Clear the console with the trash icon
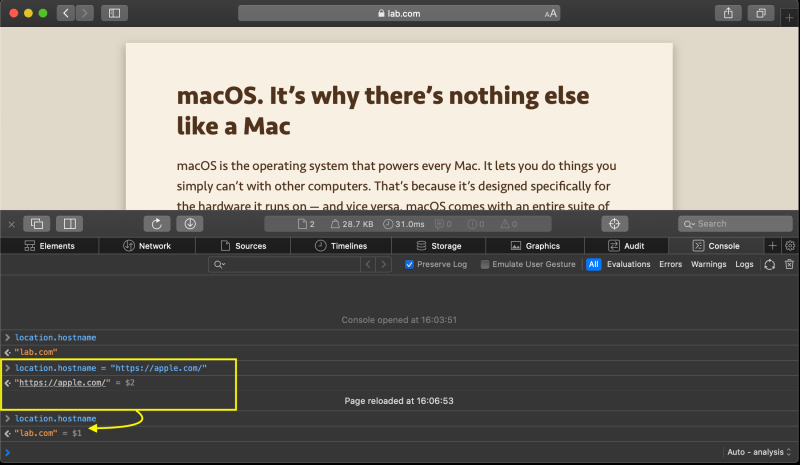 click(789, 264)
